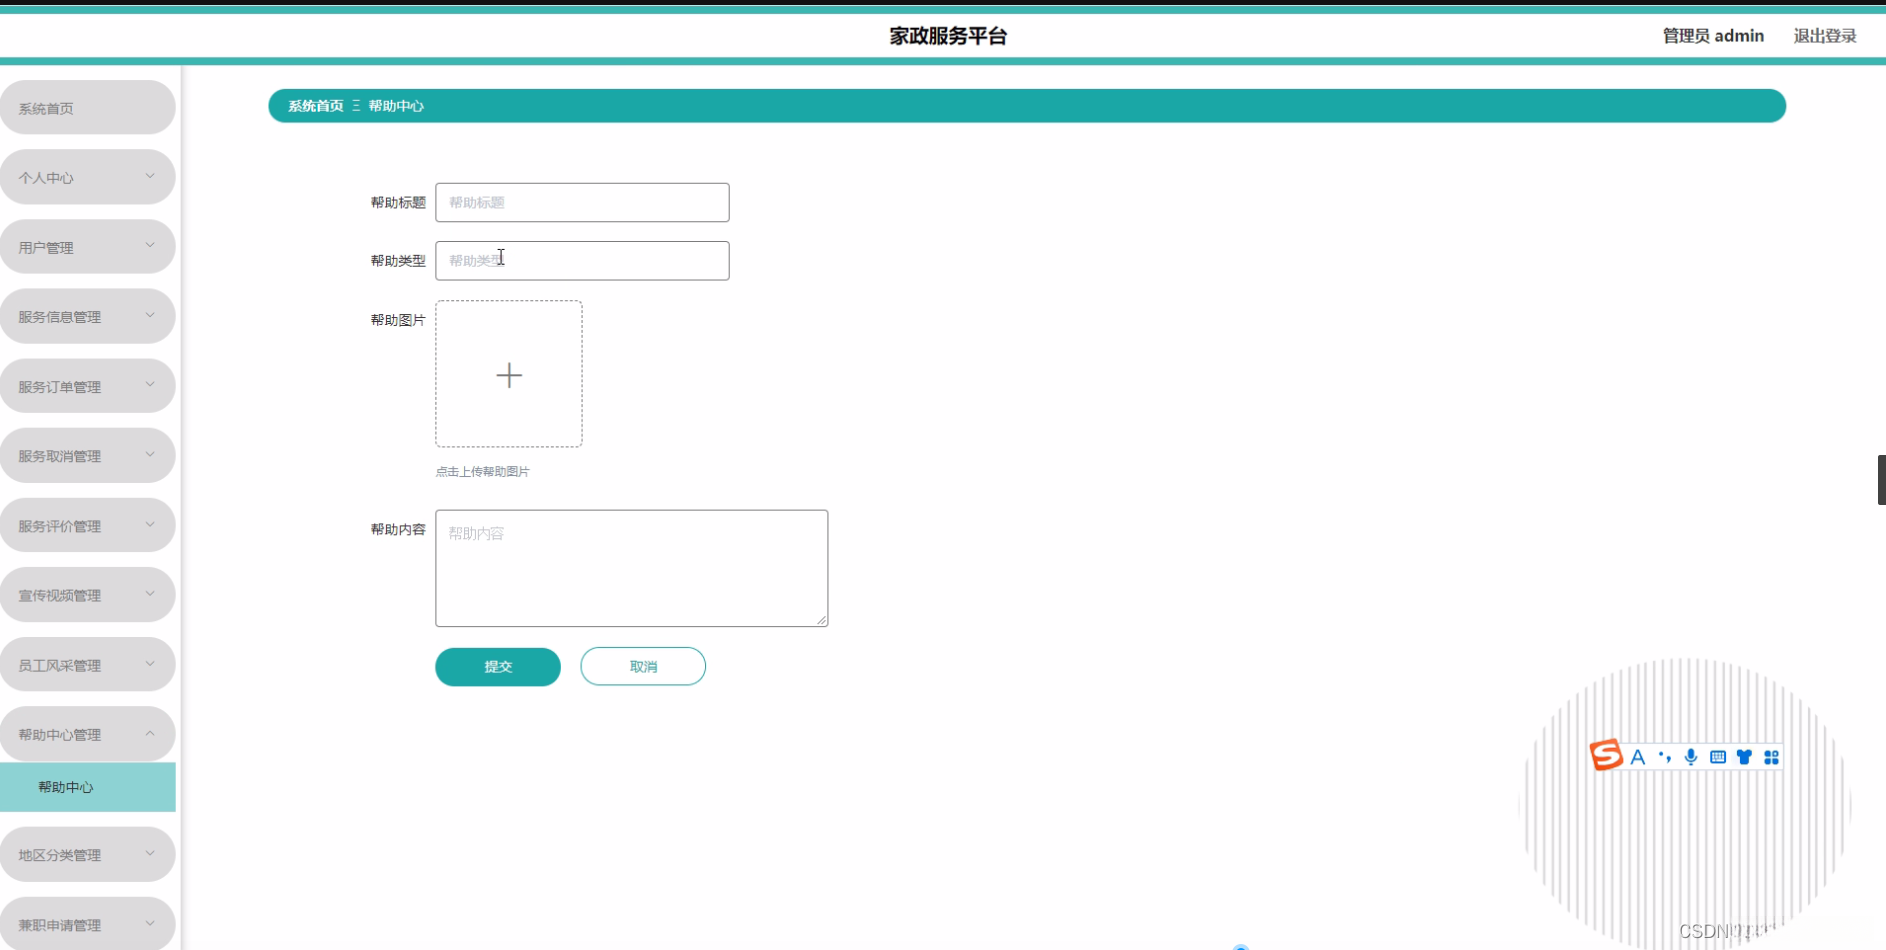Image resolution: width=1886 pixels, height=950 pixels.
Task: Open the Sogou soft keyboard icon
Action: point(1718,757)
